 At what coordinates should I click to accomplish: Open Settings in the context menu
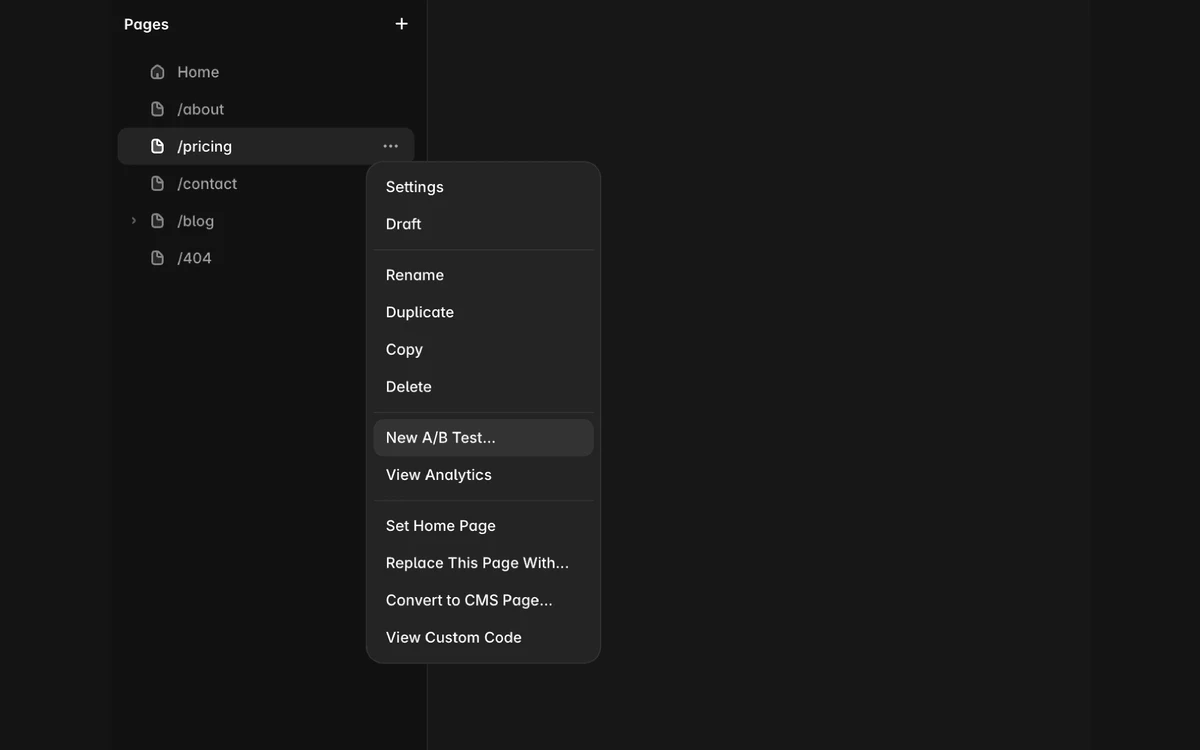click(x=483, y=187)
